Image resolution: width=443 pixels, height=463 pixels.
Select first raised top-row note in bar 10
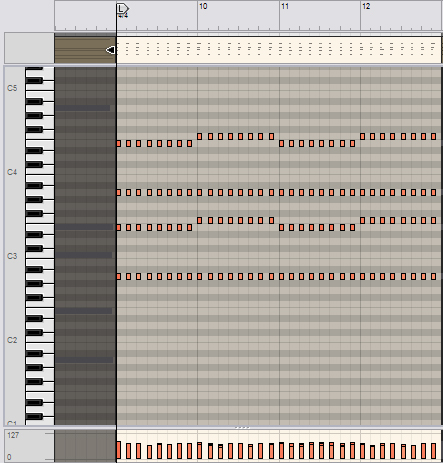click(200, 136)
